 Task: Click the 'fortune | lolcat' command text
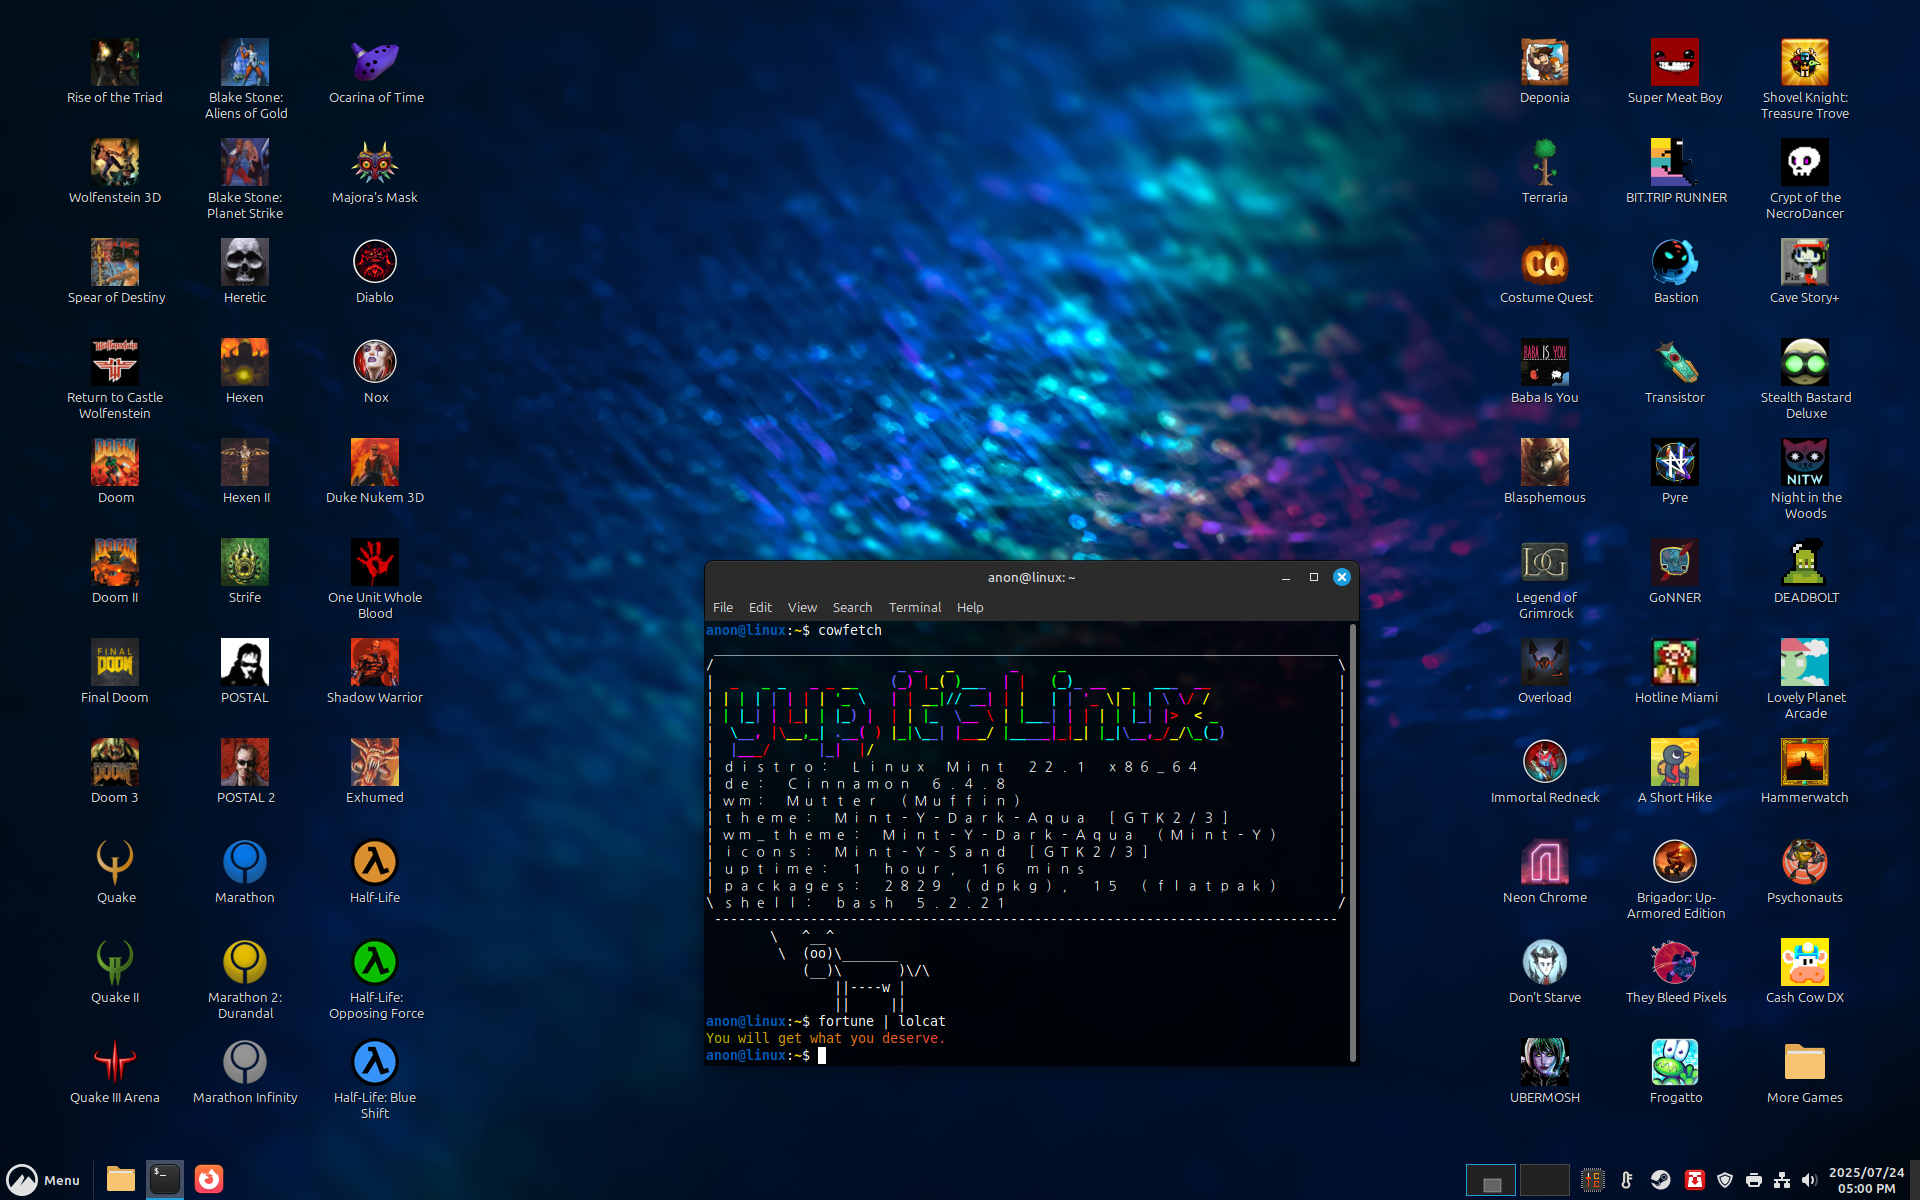[x=882, y=1021]
